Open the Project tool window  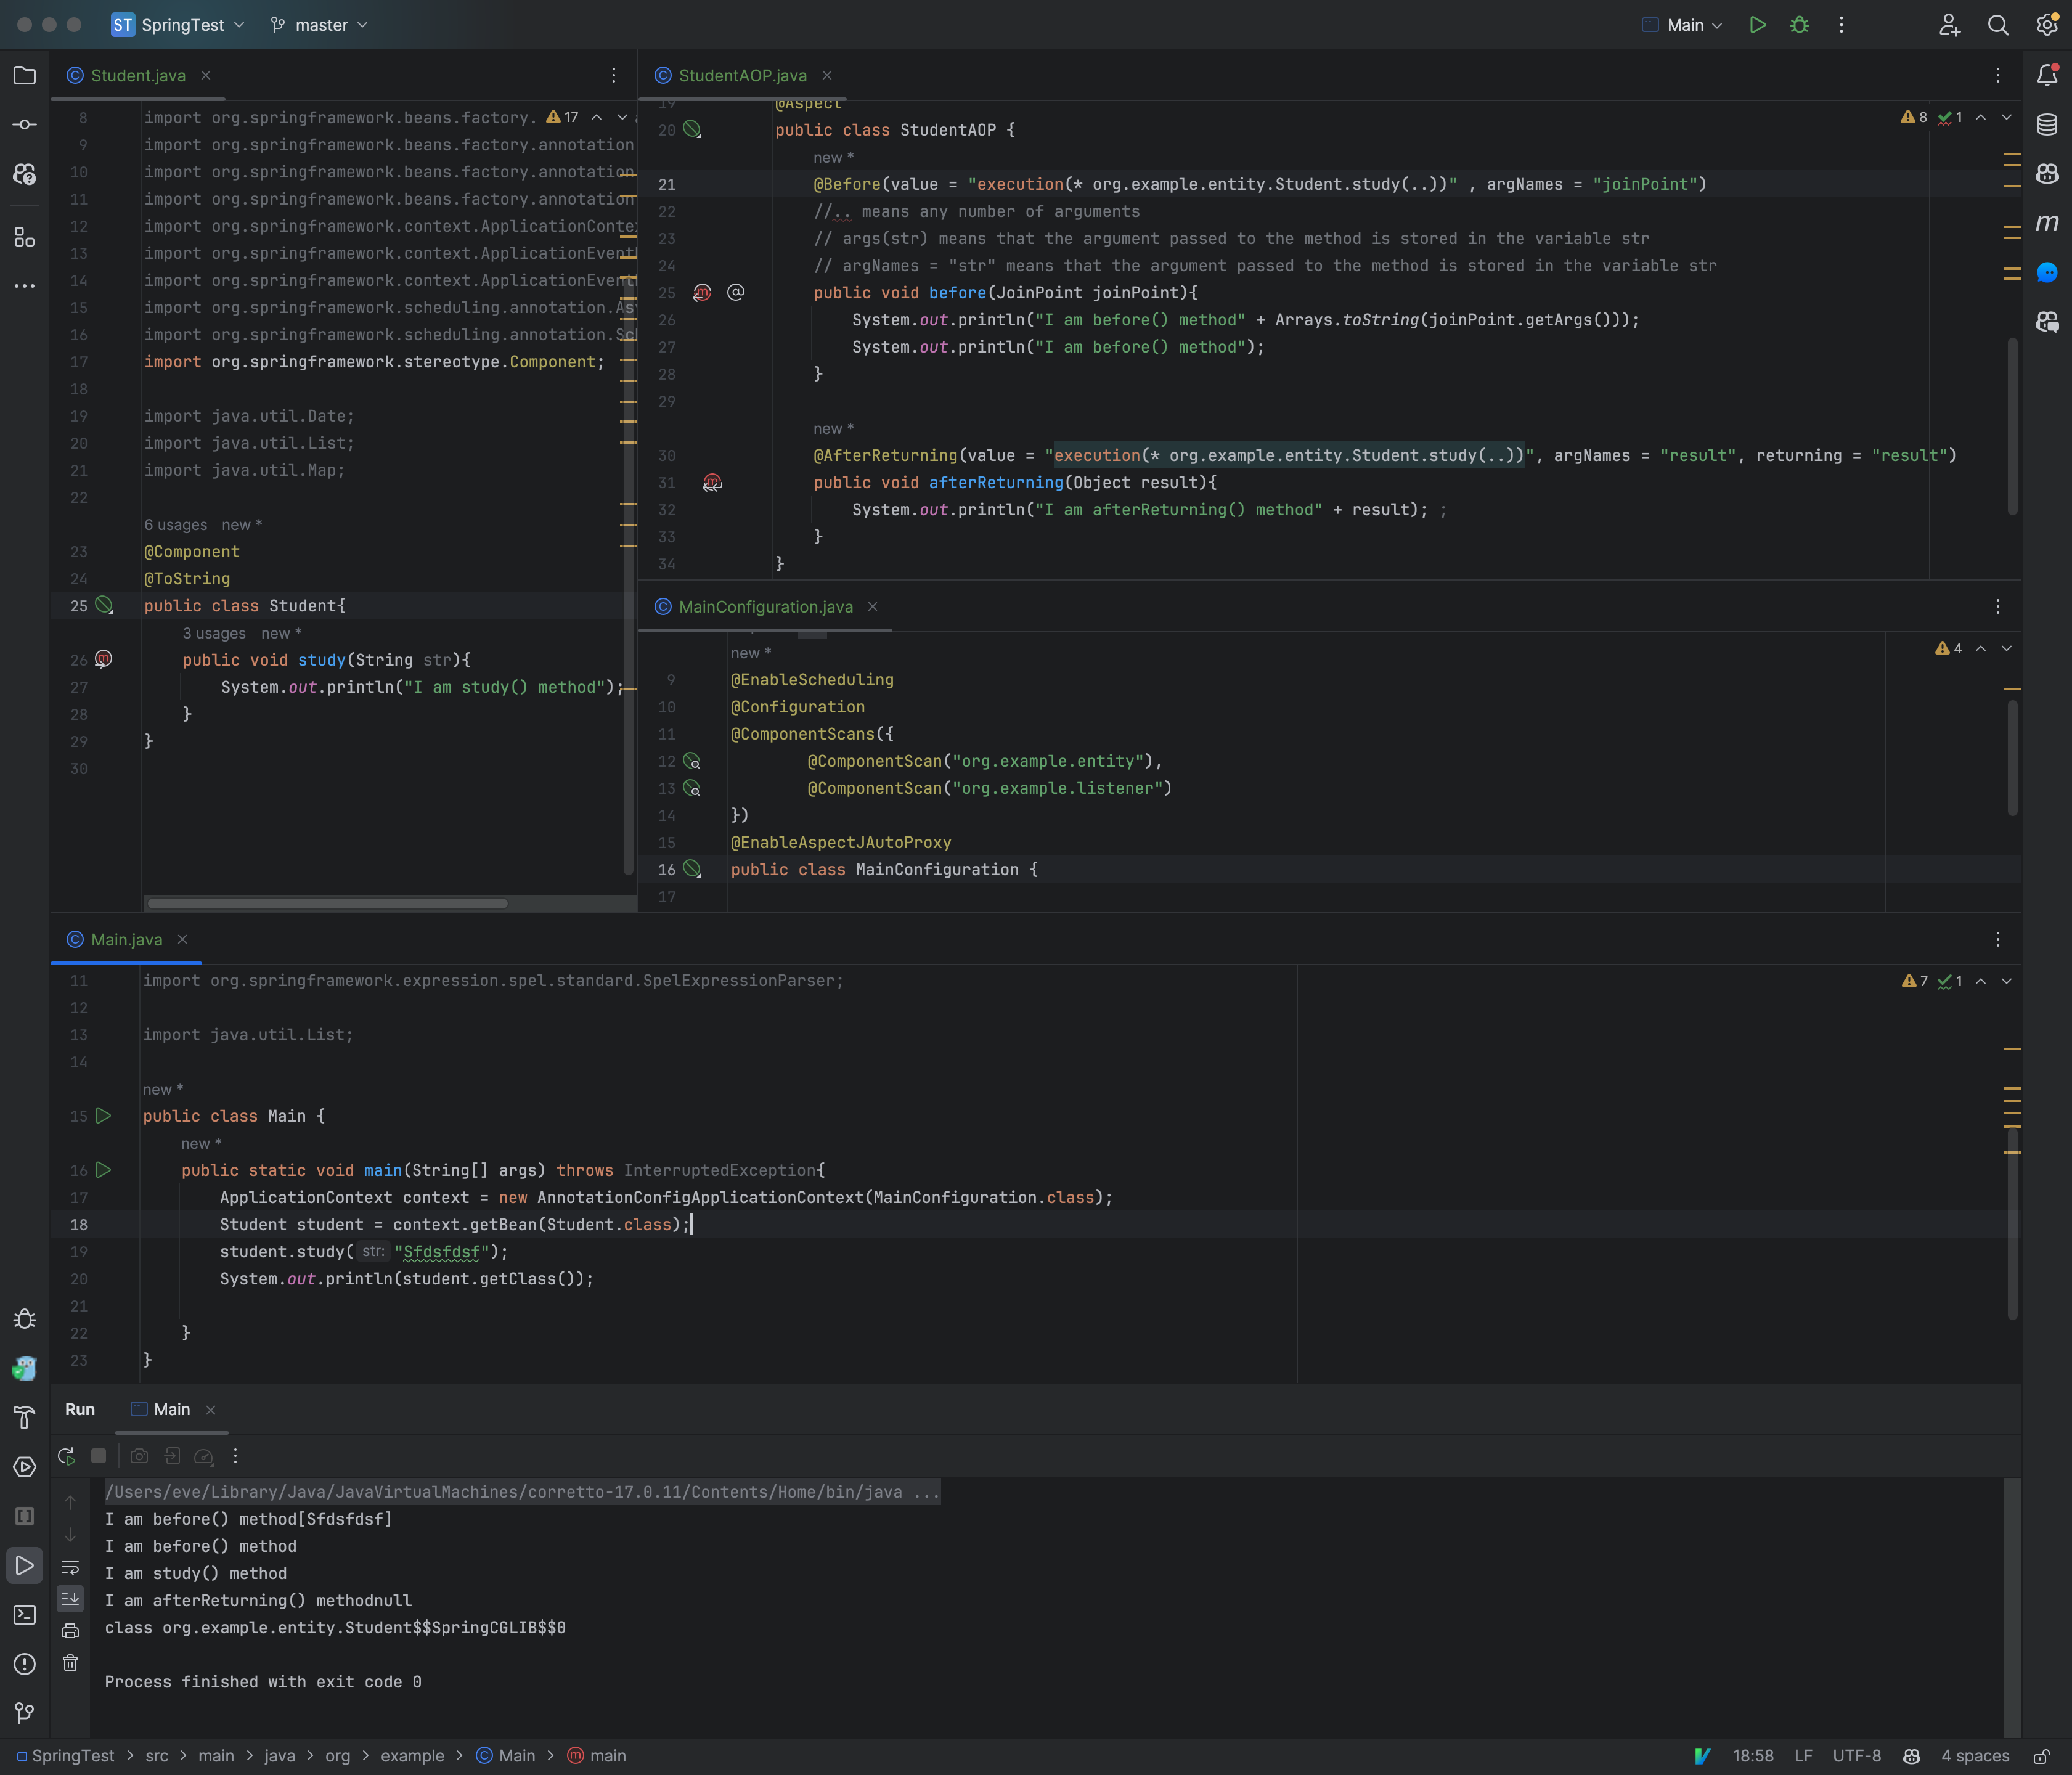click(x=25, y=75)
